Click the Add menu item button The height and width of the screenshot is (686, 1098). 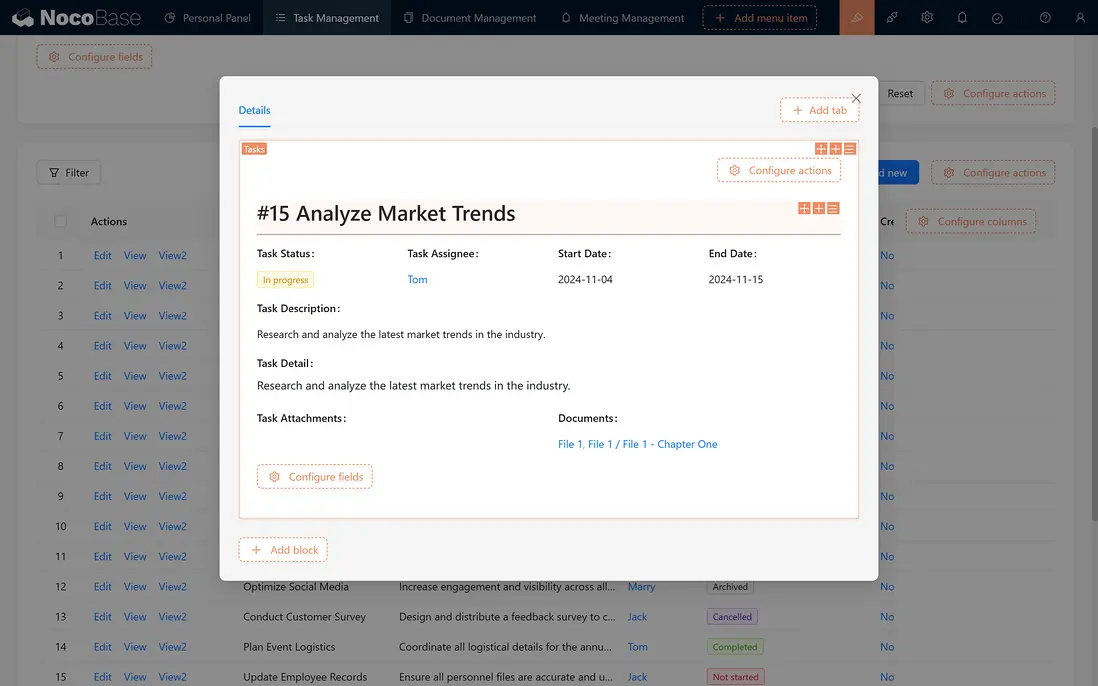click(x=760, y=18)
